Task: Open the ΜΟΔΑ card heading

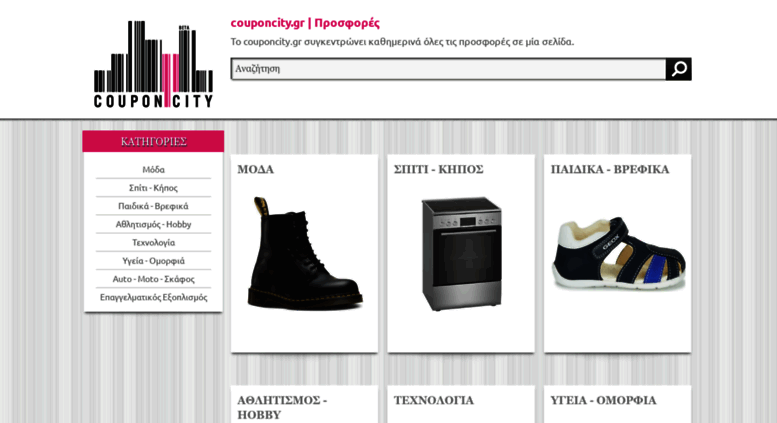Action: pos(256,169)
